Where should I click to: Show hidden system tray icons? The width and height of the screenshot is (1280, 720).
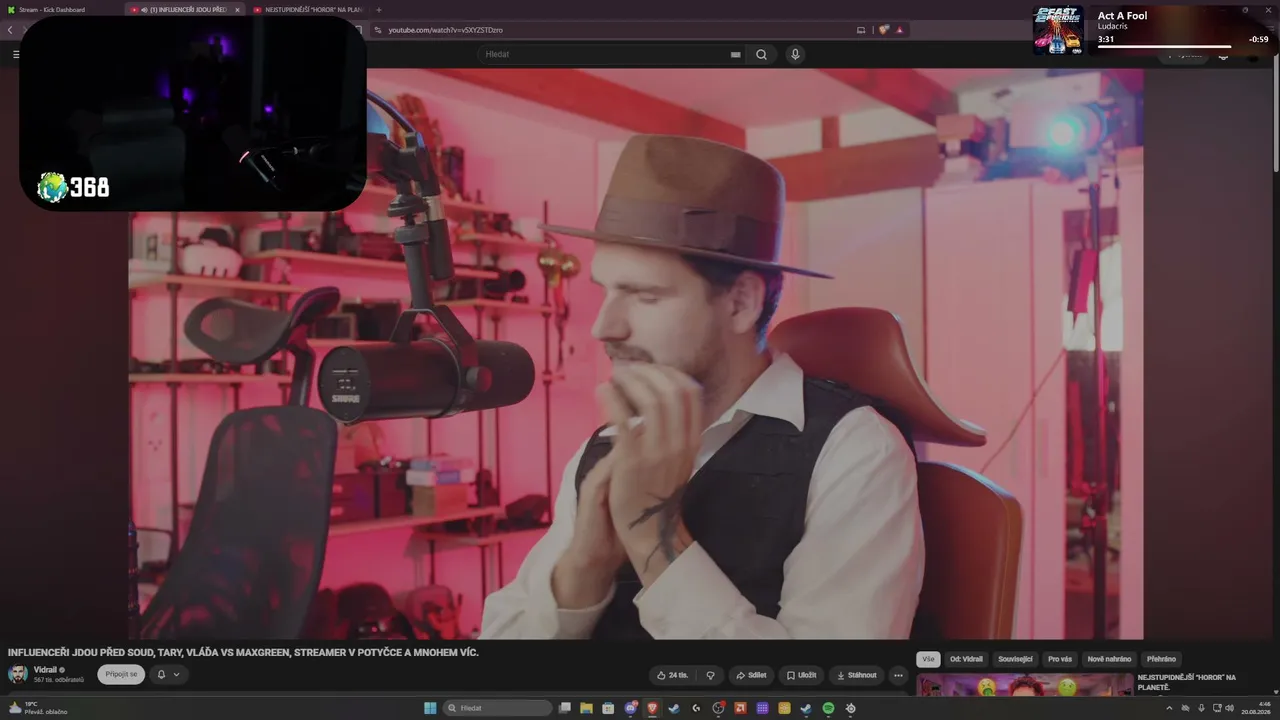[1169, 708]
